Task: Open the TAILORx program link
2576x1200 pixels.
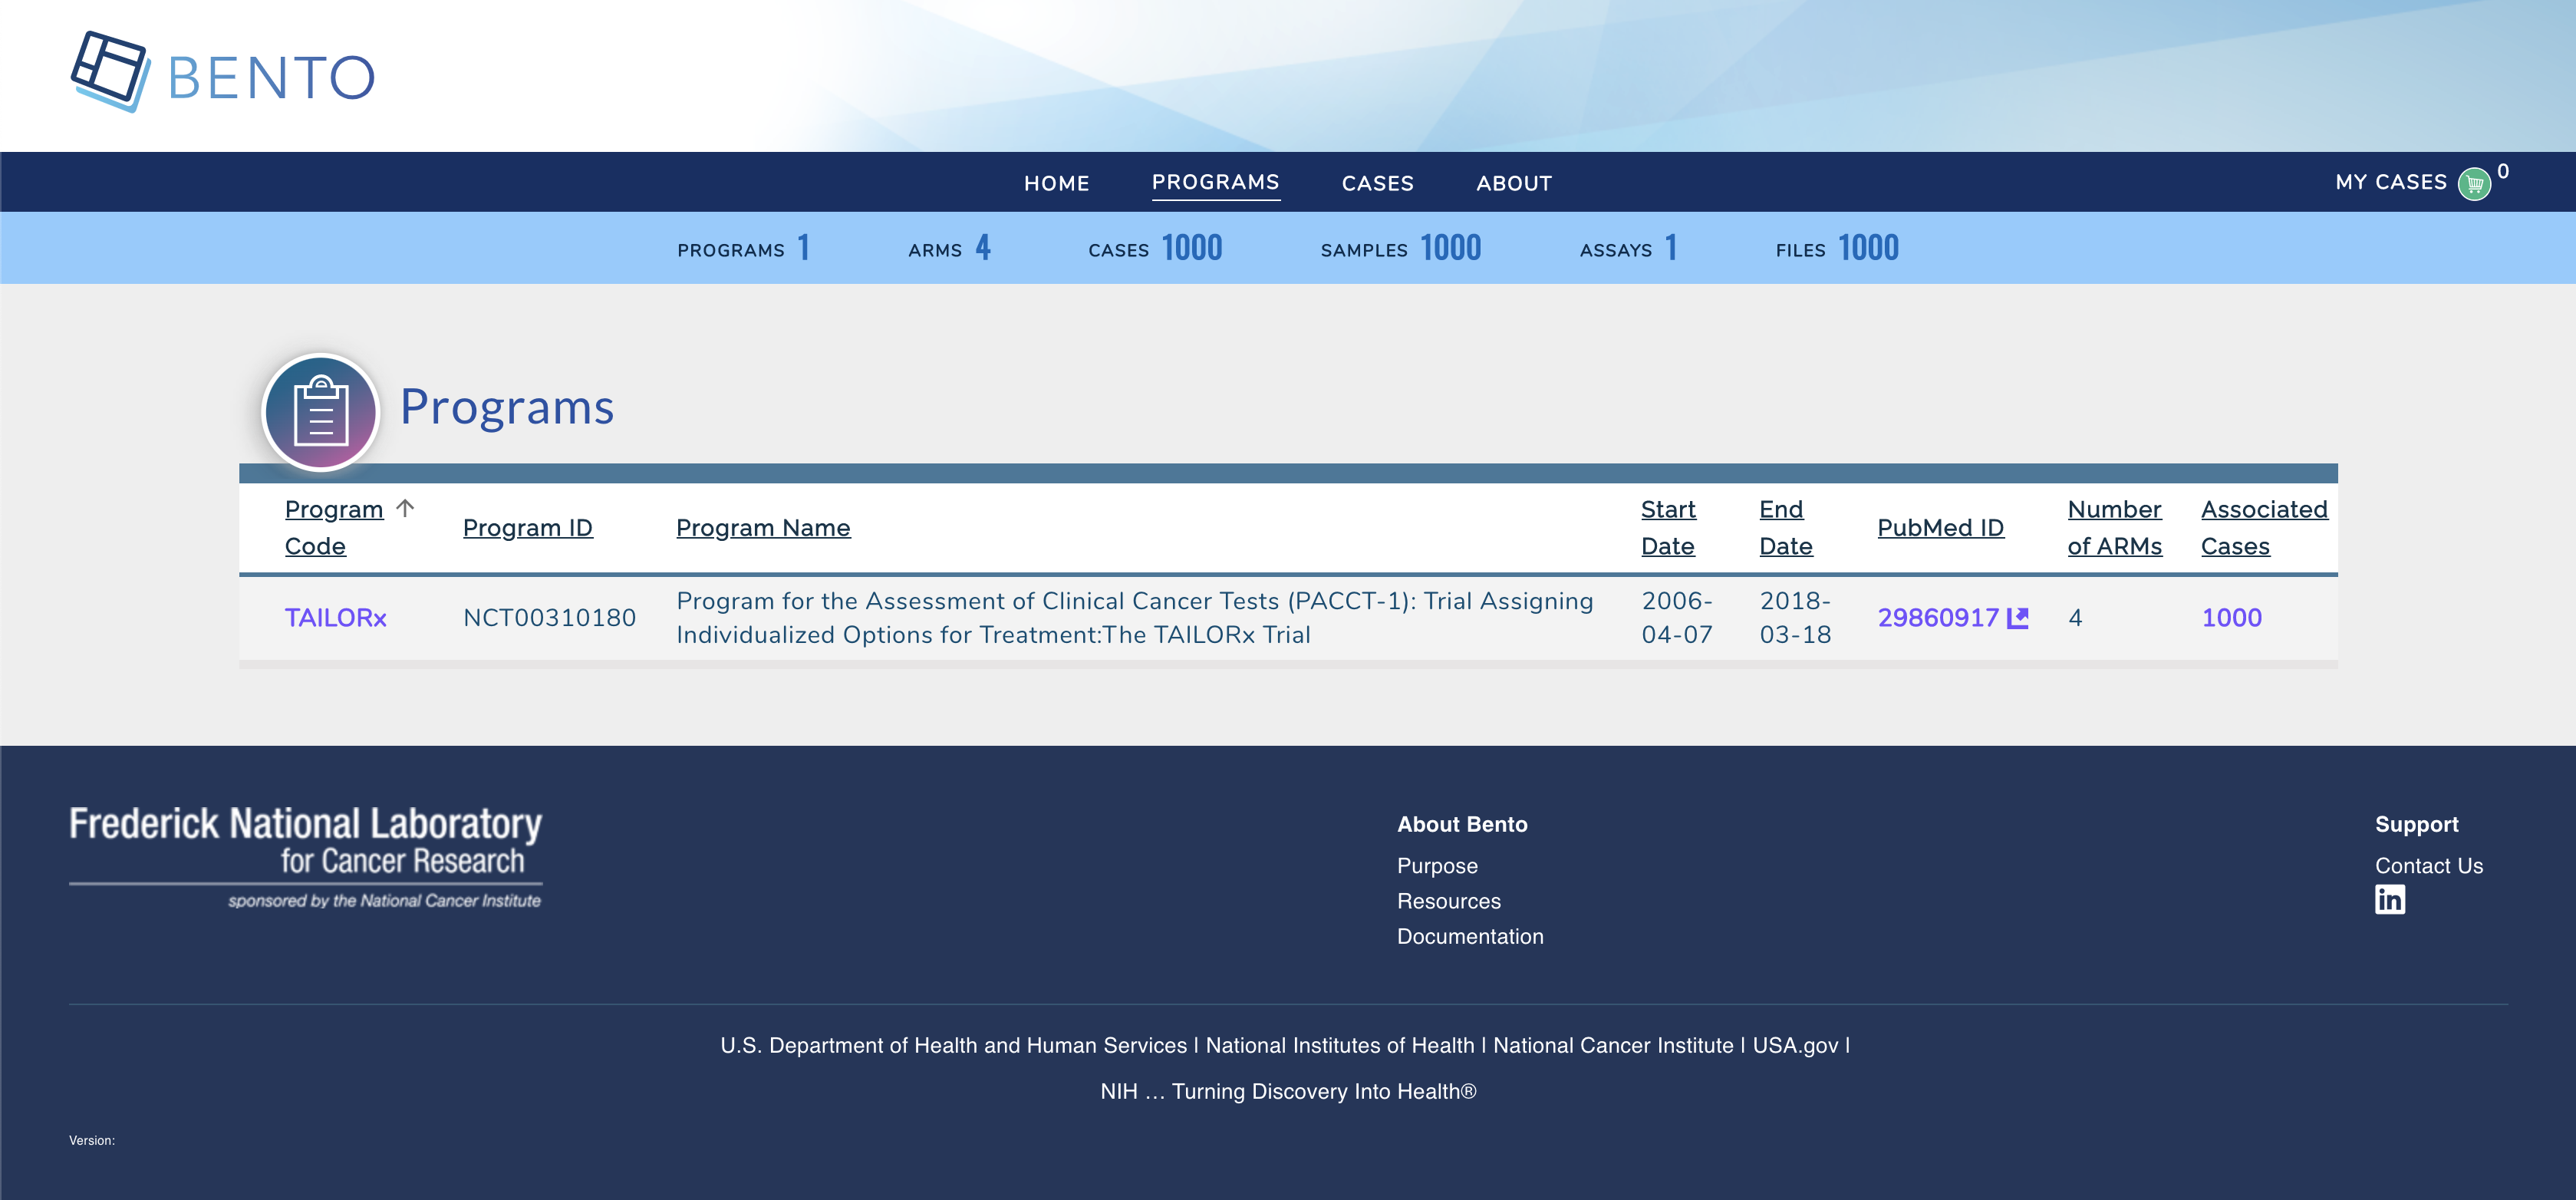Action: tap(335, 617)
